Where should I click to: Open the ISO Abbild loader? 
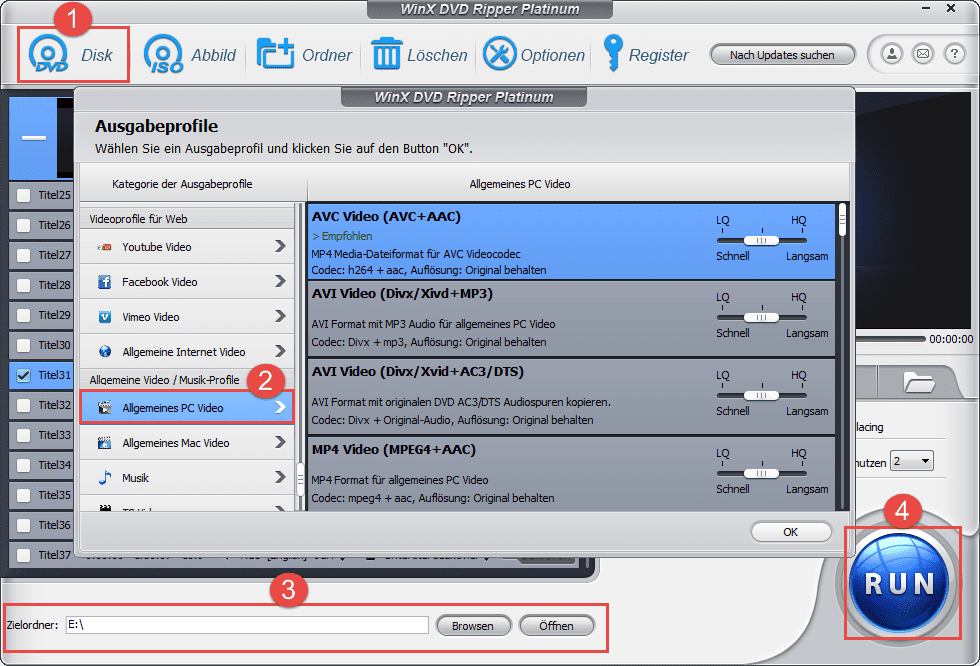164,54
